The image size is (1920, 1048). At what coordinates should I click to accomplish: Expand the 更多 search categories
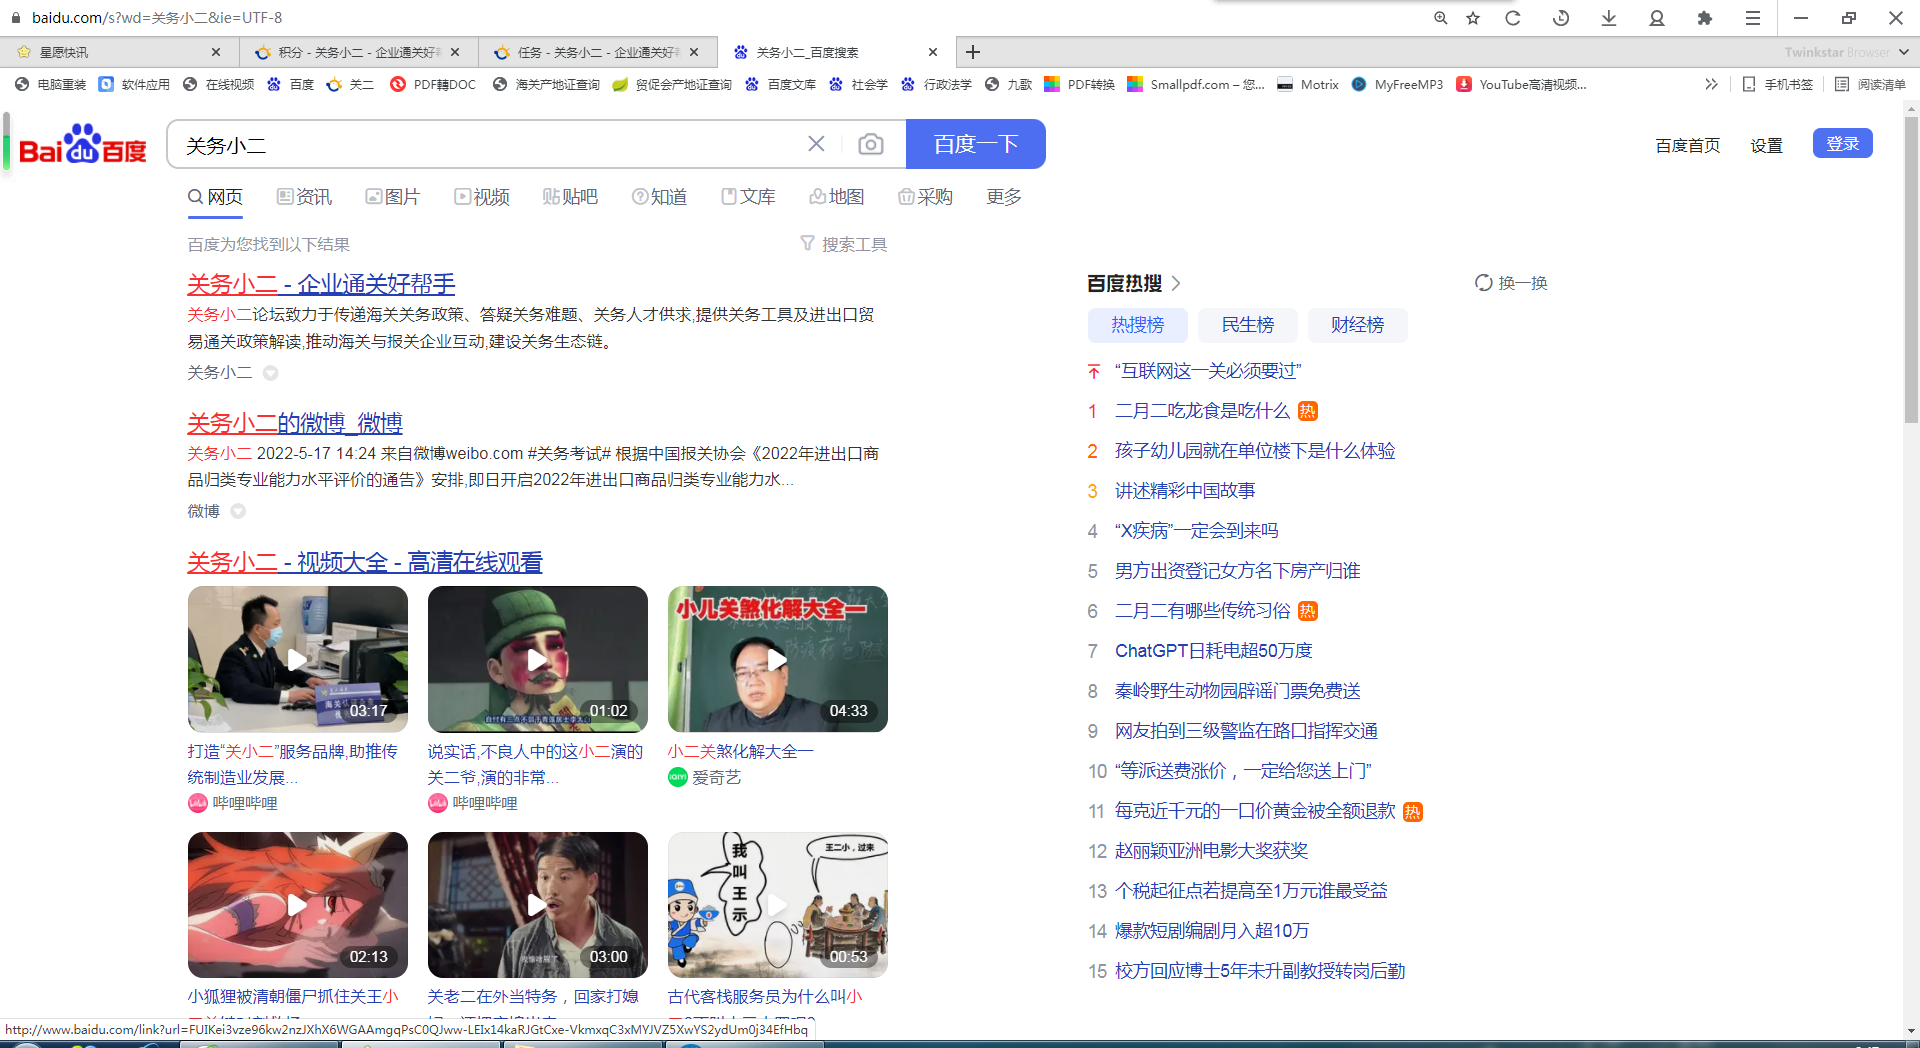[x=1004, y=197]
